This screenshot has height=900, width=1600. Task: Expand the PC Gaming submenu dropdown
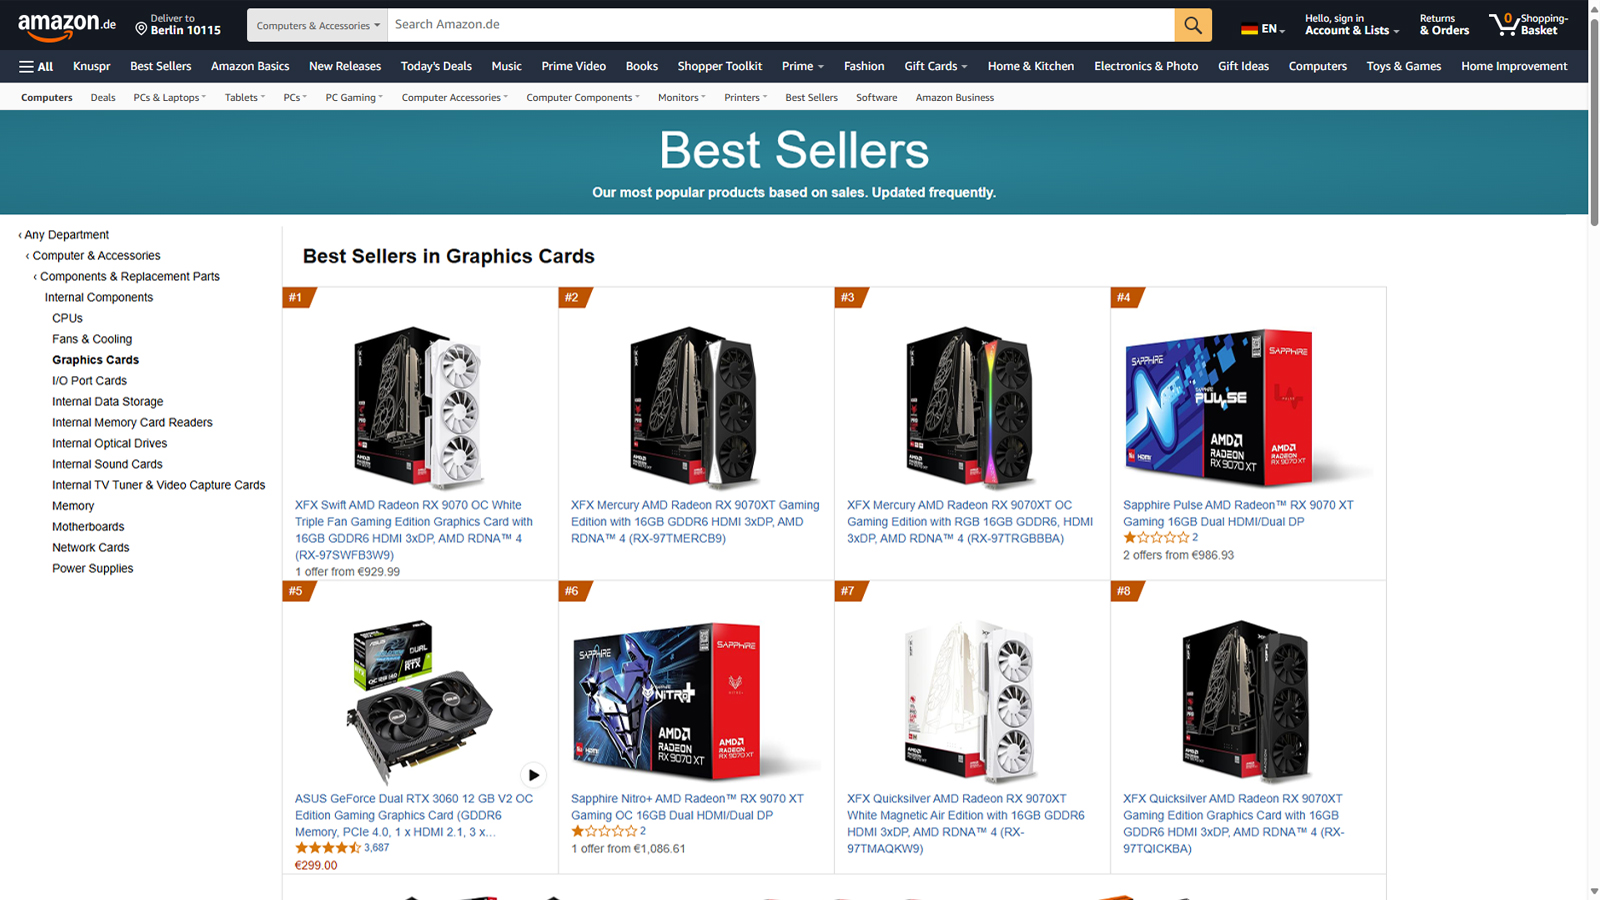coord(354,98)
